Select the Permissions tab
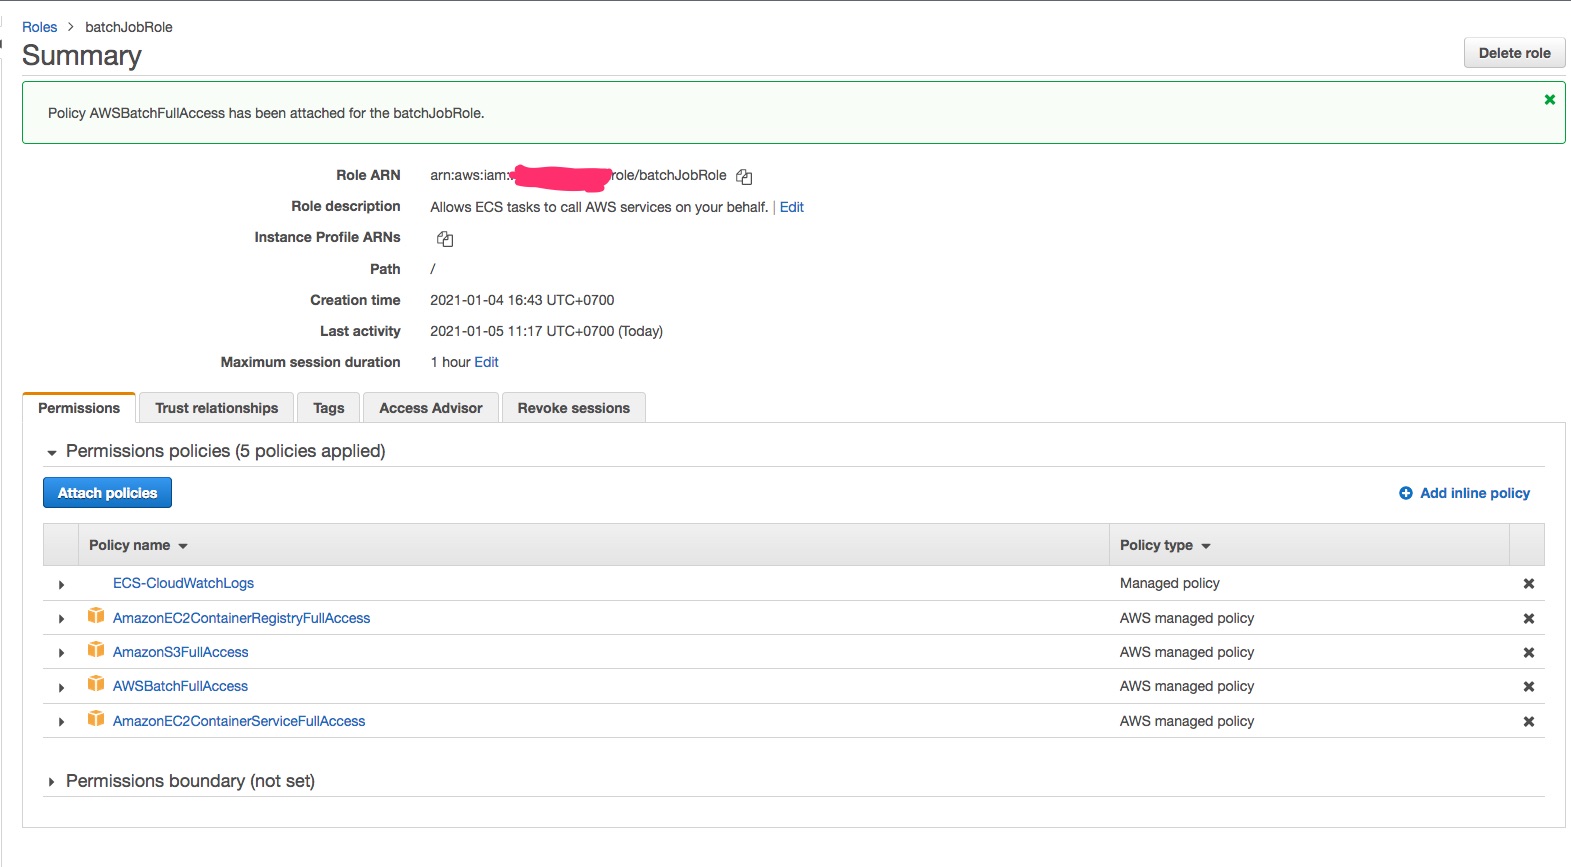 point(79,408)
